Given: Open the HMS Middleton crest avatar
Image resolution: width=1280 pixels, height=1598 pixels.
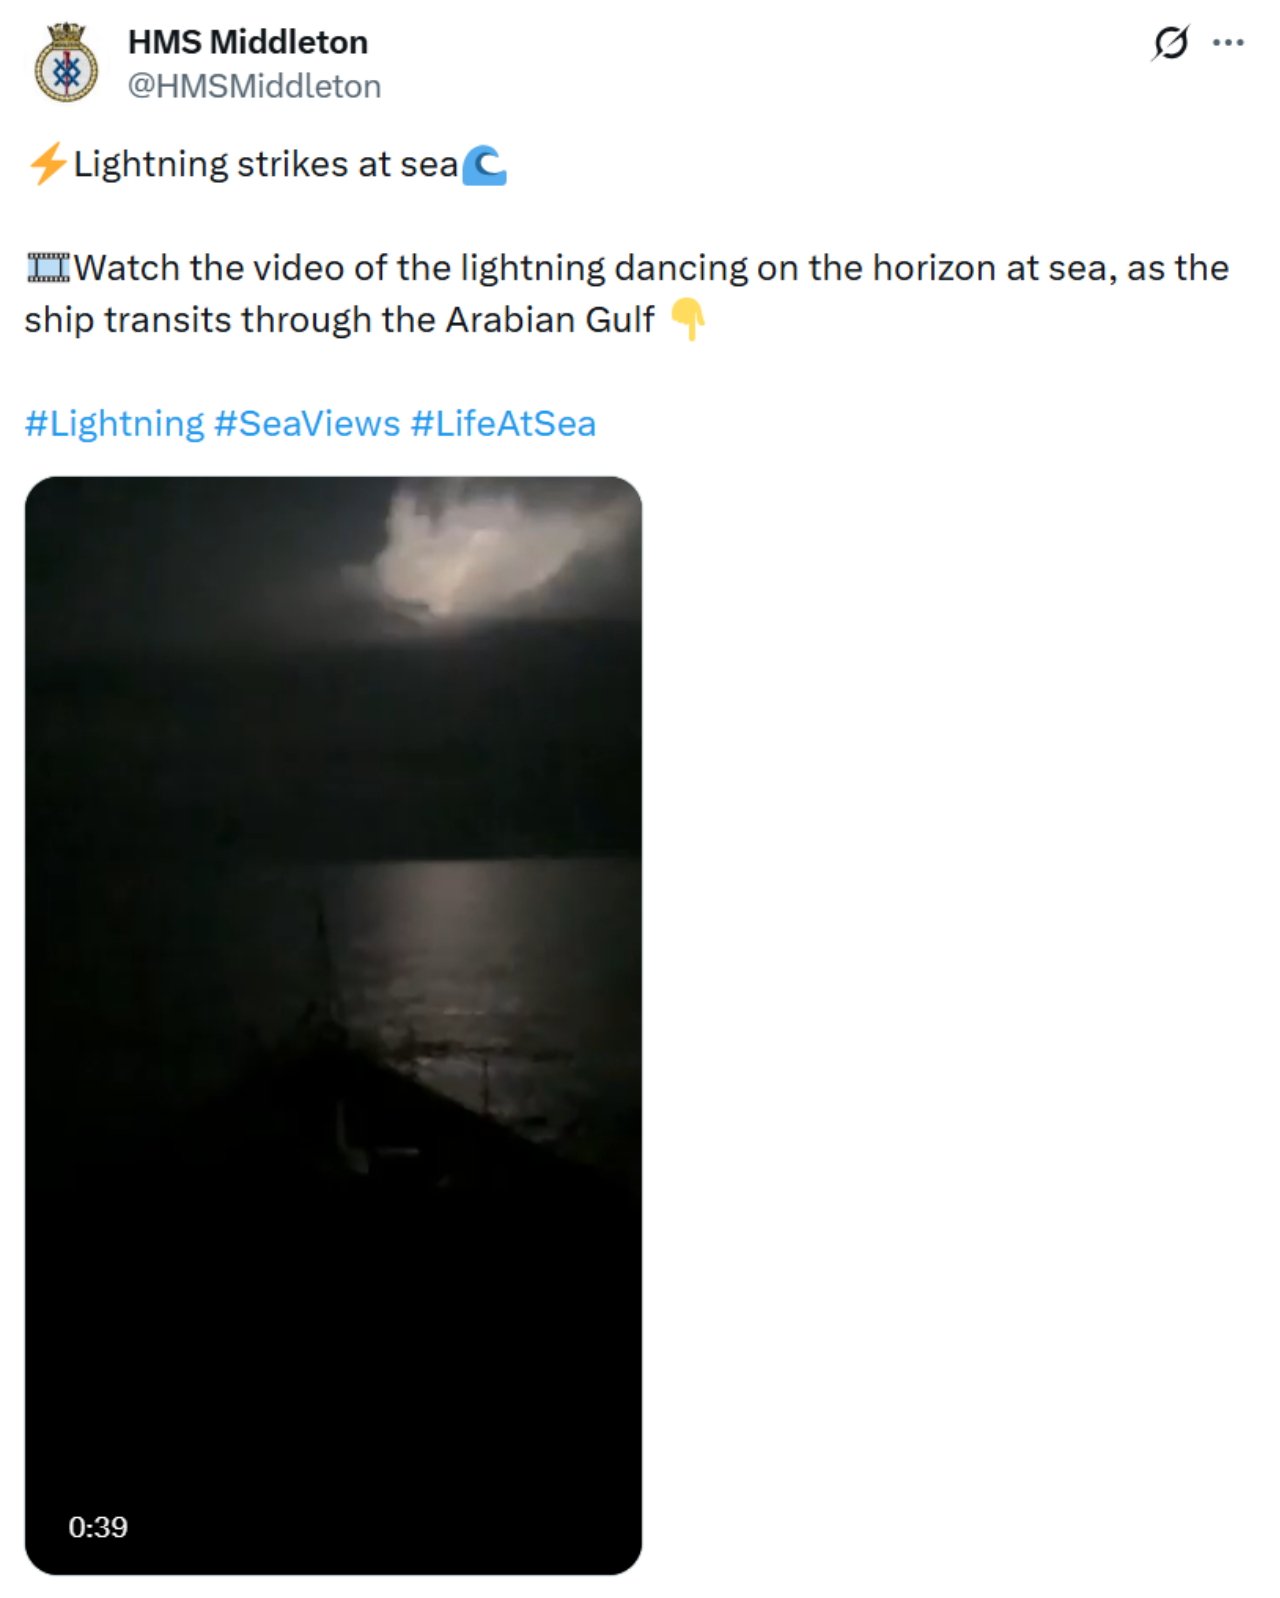Looking at the screenshot, I should pyautogui.click(x=66, y=63).
